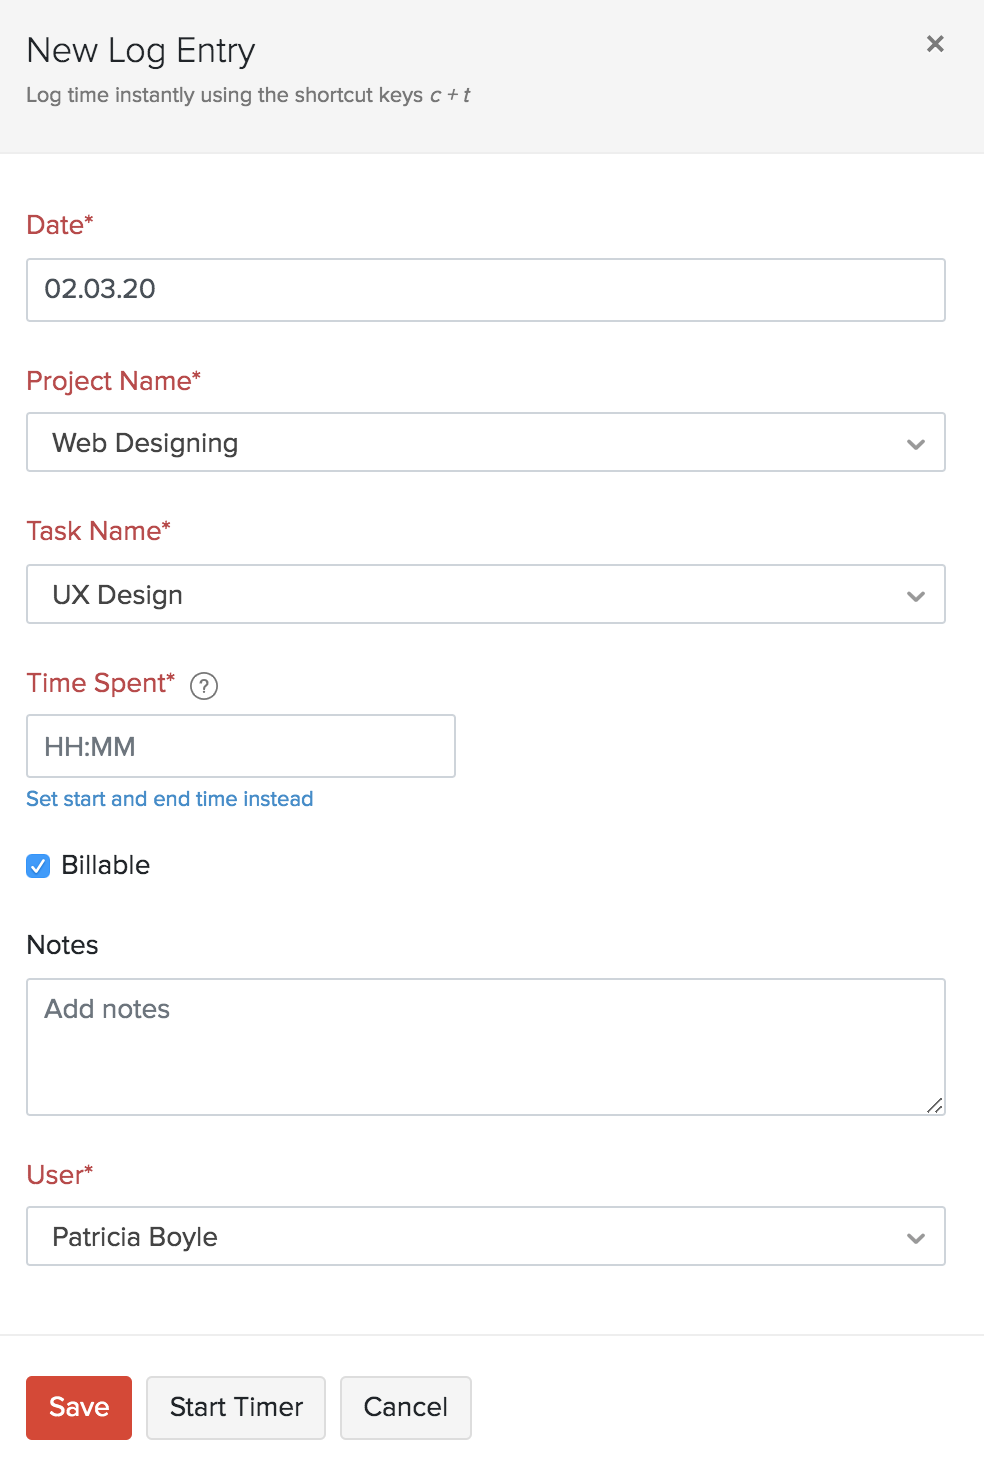Click the HH:MM time spent field
The height and width of the screenshot is (1470, 984).
[240, 746]
